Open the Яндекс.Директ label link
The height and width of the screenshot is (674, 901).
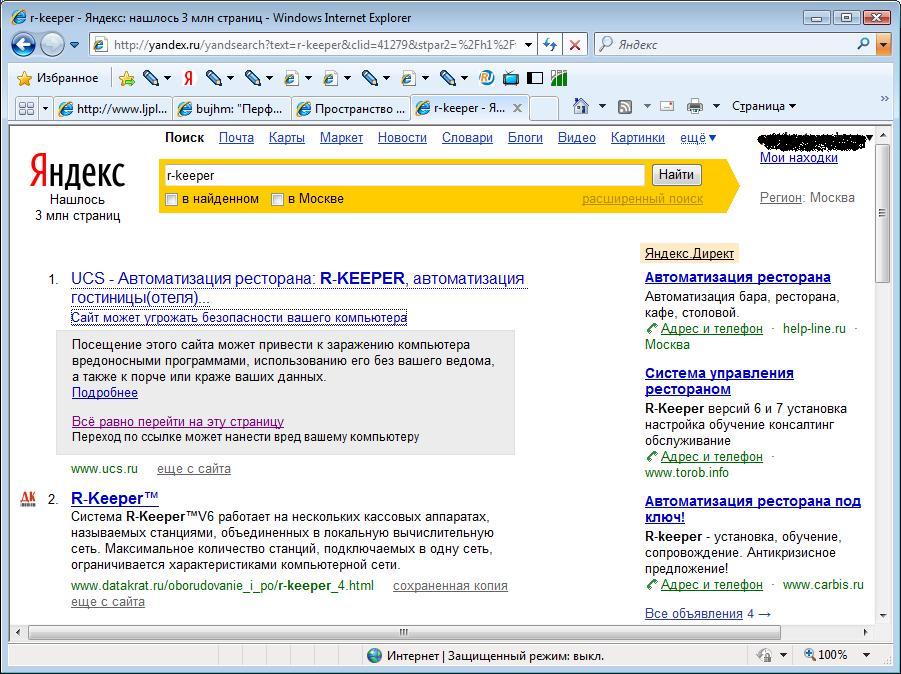(689, 253)
